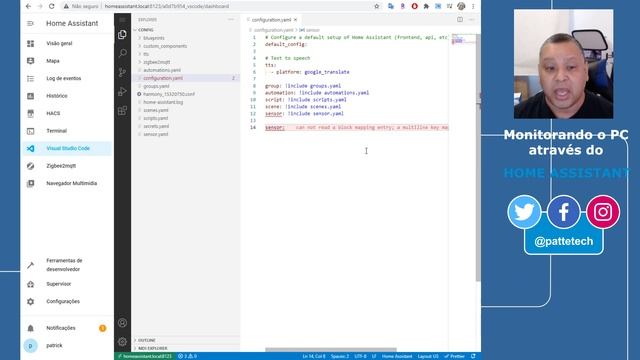Open VS Code Explorer files icon
Image resolution: width=640 pixels, height=360 pixels.
pos(122,35)
